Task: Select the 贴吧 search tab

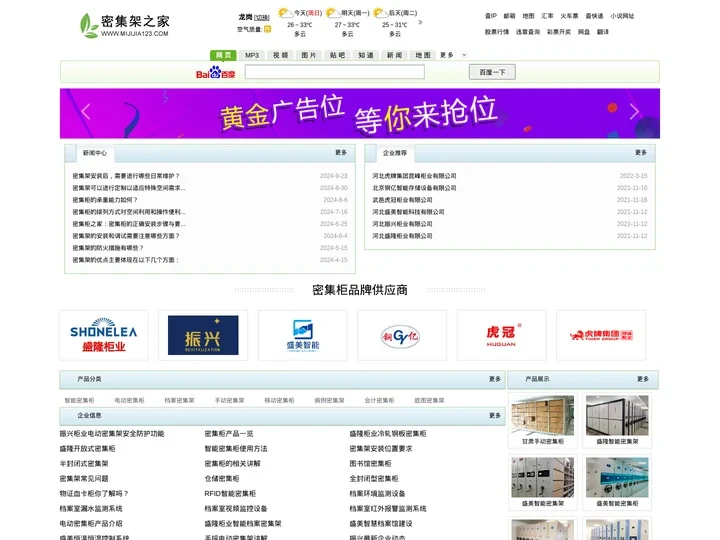Action: pyautogui.click(x=337, y=55)
